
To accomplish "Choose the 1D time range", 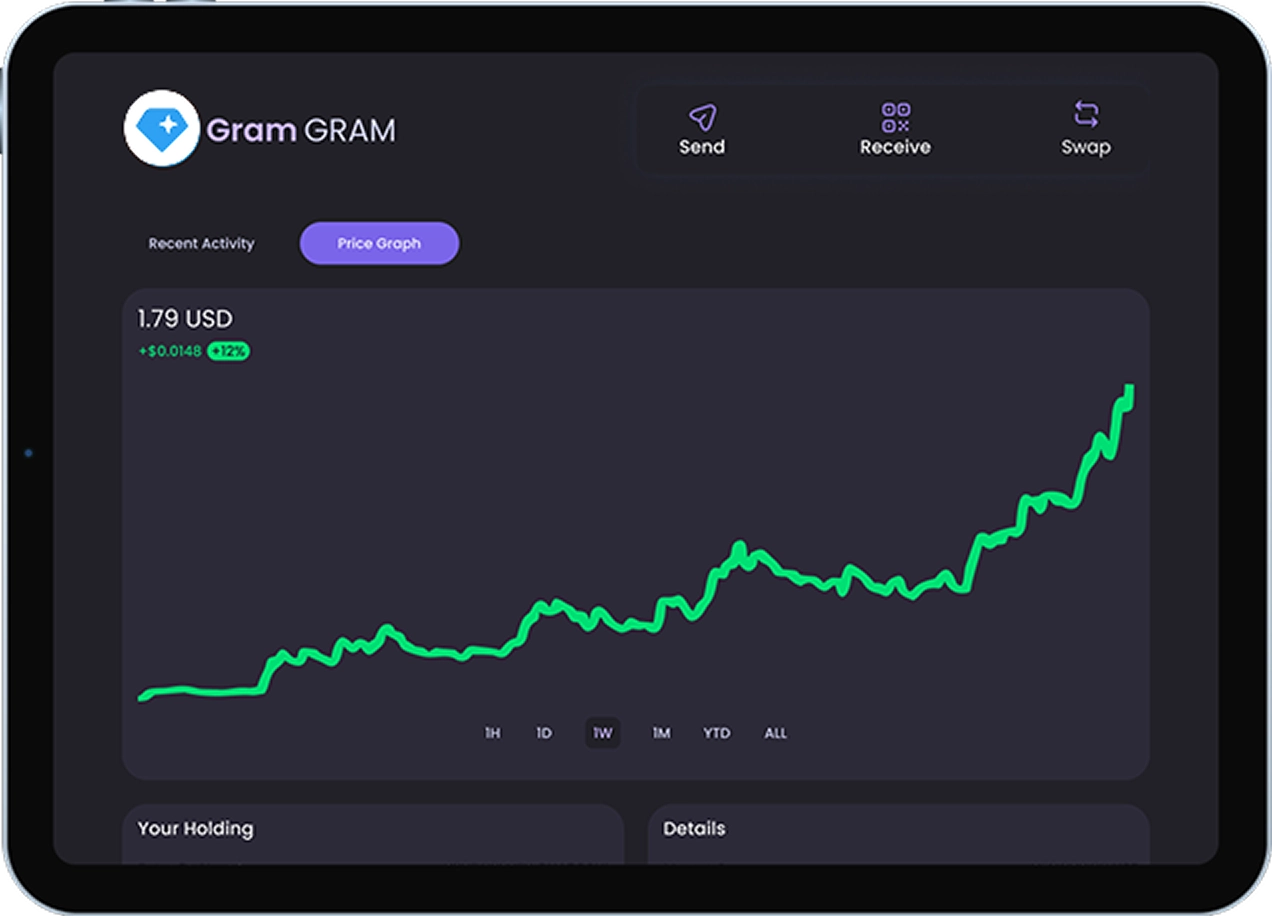I will click(x=544, y=733).
